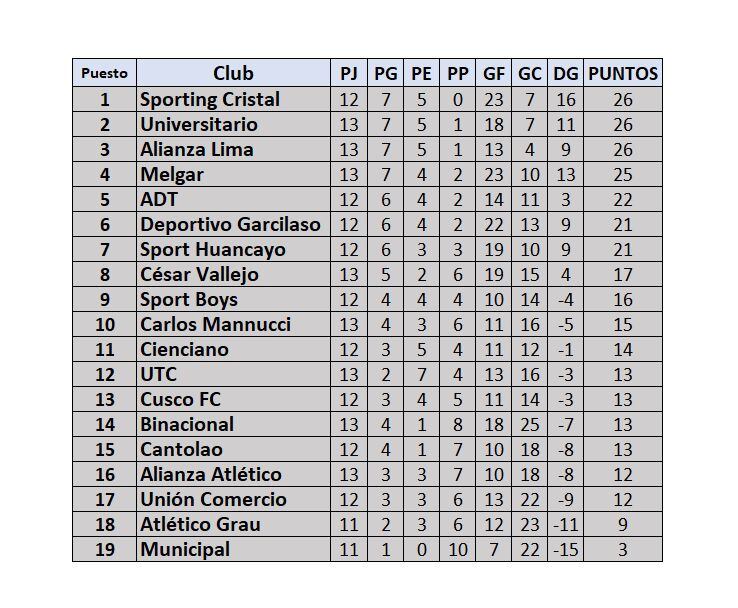Select the César Vallejo club name

(200, 274)
